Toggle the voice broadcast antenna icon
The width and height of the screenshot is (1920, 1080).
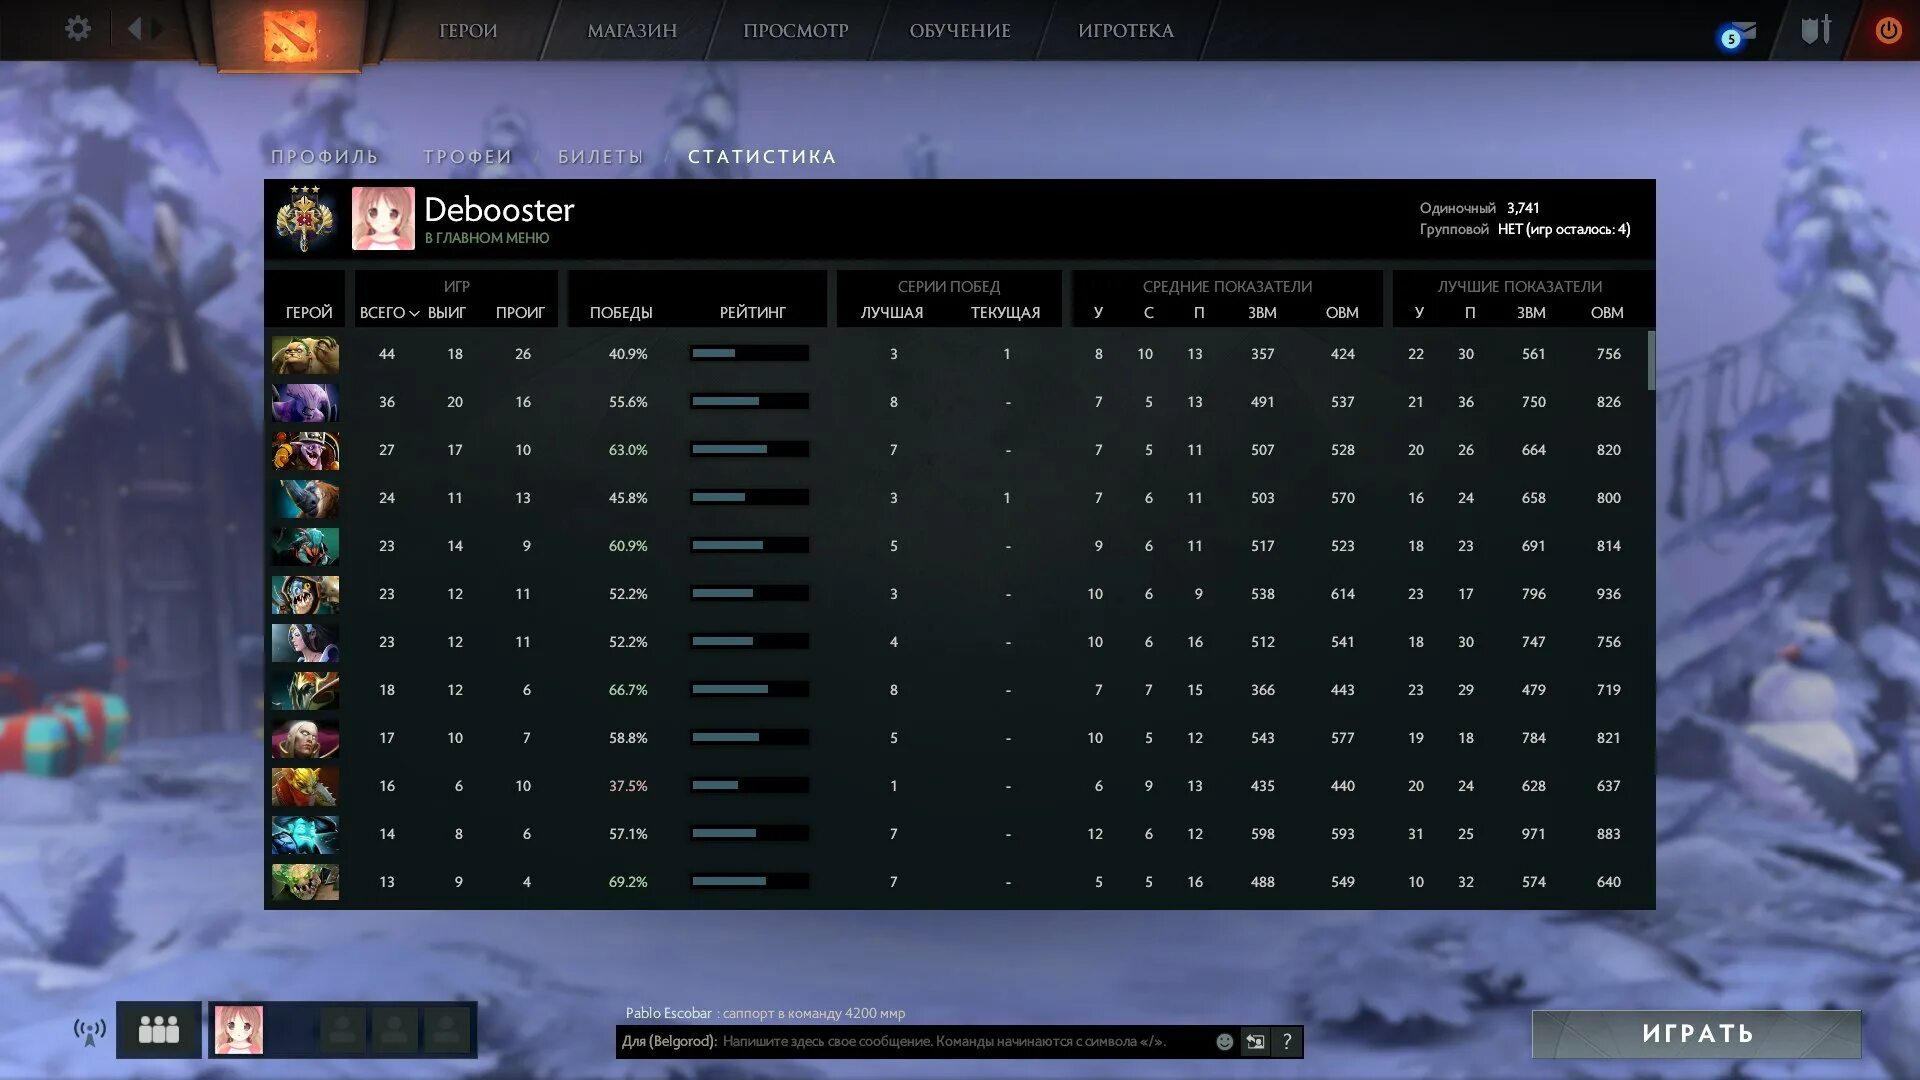click(x=90, y=1031)
